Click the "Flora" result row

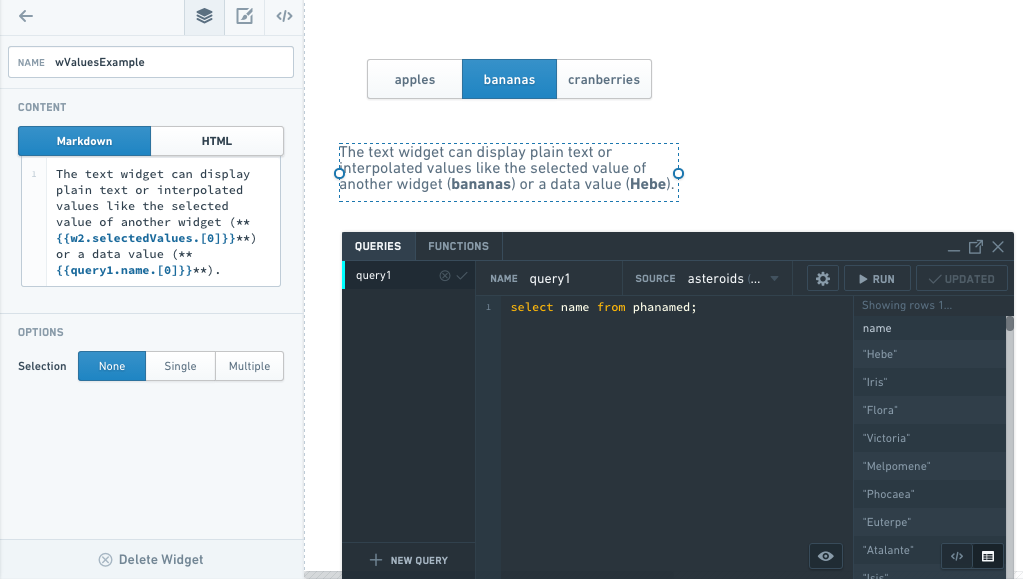coord(930,411)
